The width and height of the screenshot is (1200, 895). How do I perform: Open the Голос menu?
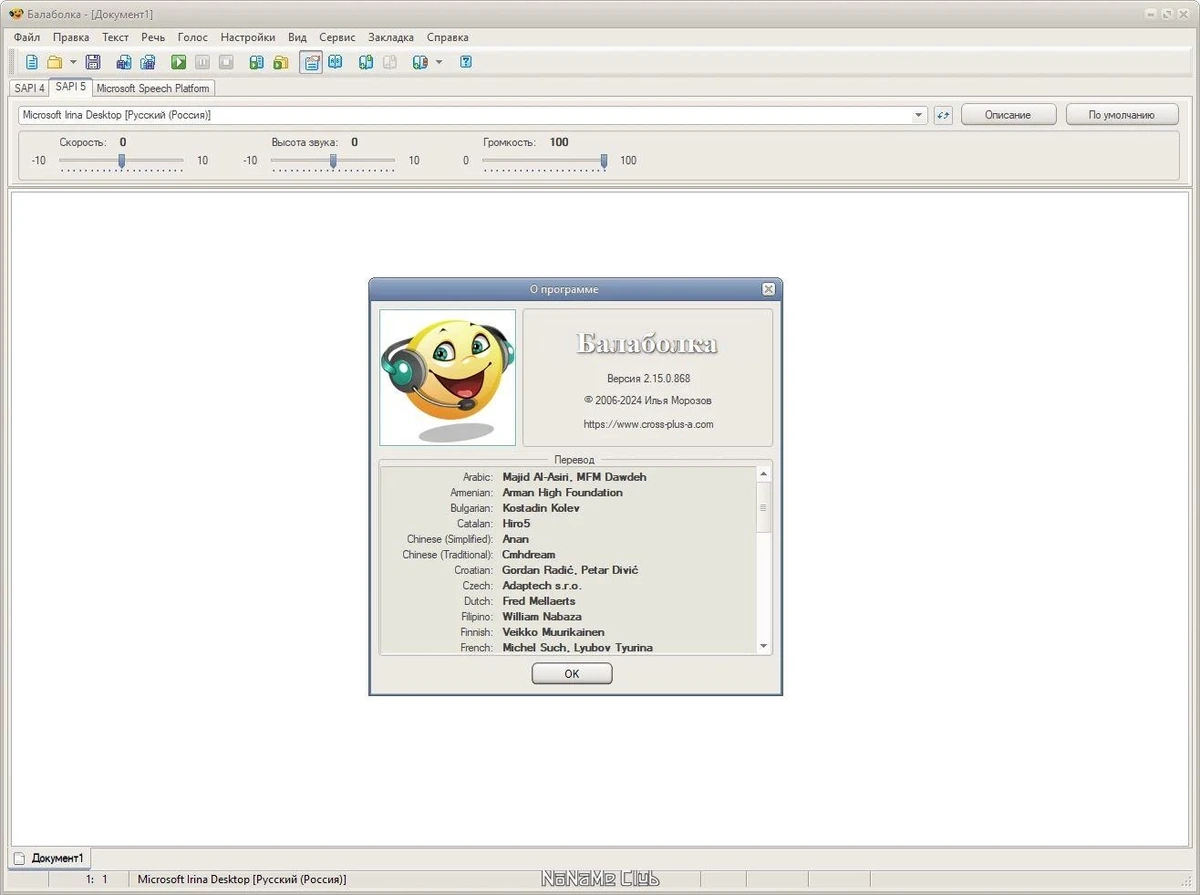(x=193, y=37)
